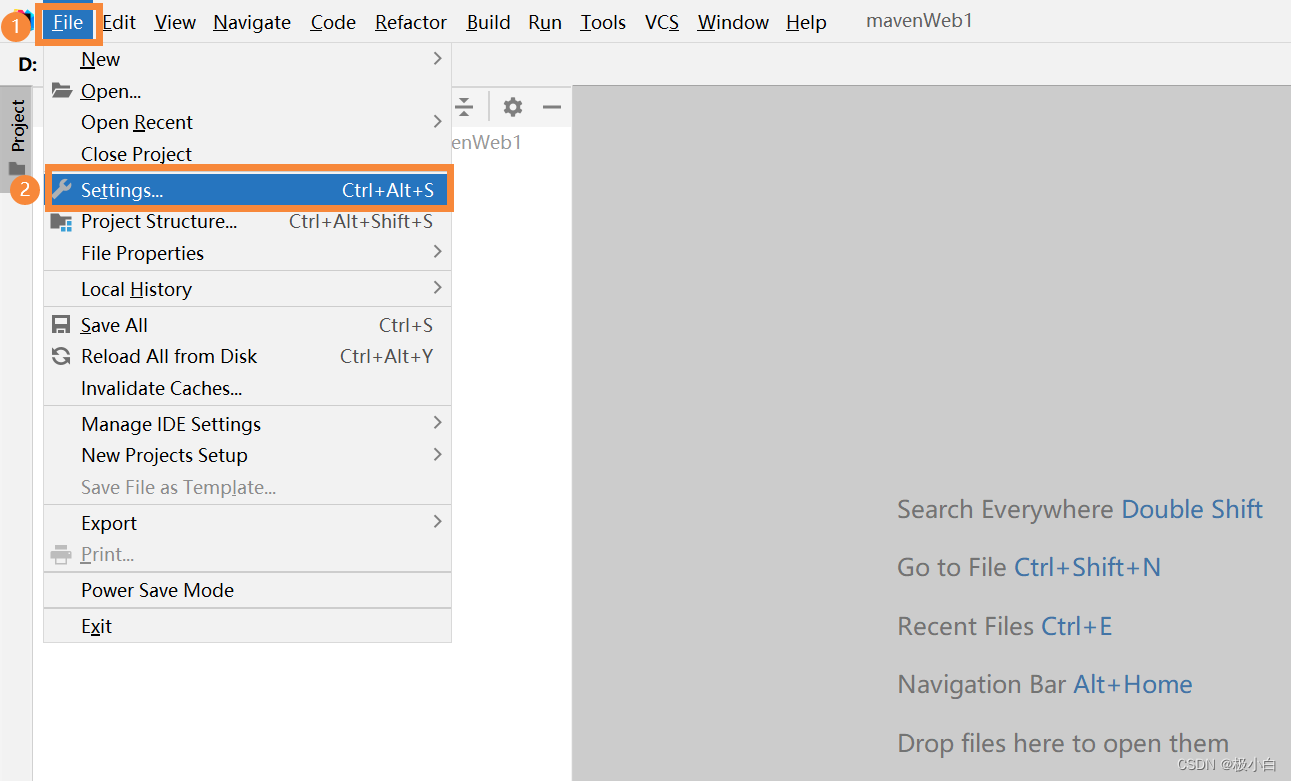The image size is (1291, 781).
Task: Select Close Project
Action: pyautogui.click(x=247, y=154)
